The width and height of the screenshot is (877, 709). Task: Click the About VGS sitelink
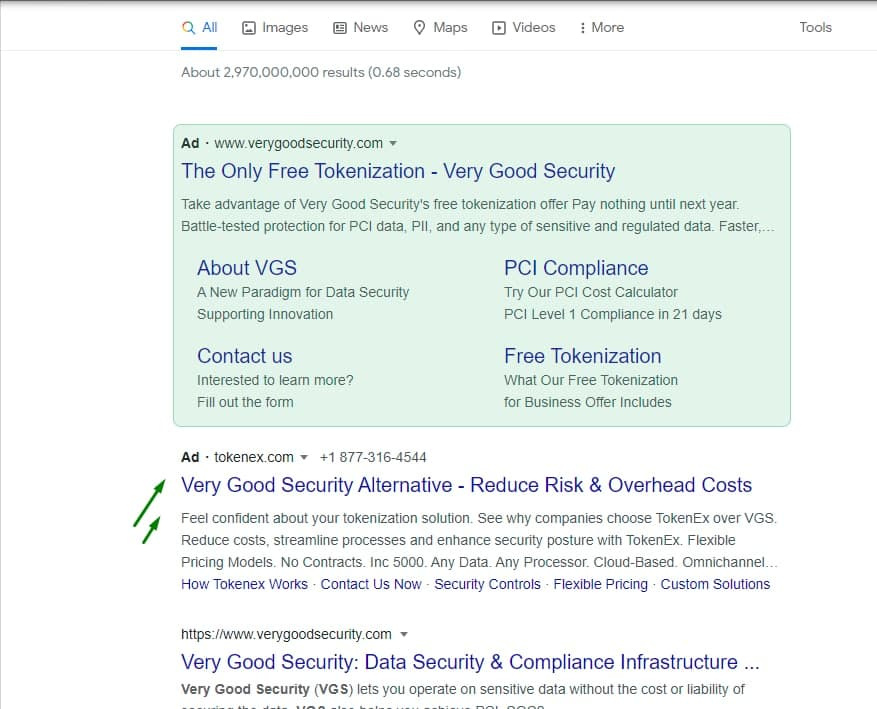tap(246, 268)
